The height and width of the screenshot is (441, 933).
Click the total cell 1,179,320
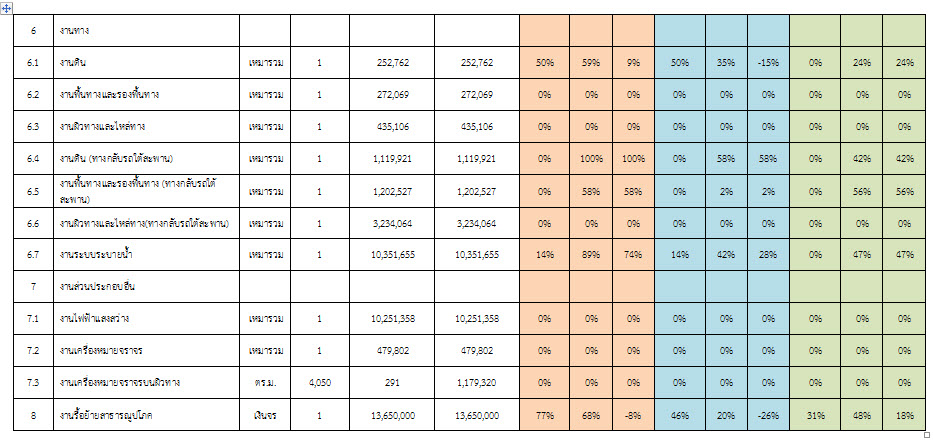476,382
